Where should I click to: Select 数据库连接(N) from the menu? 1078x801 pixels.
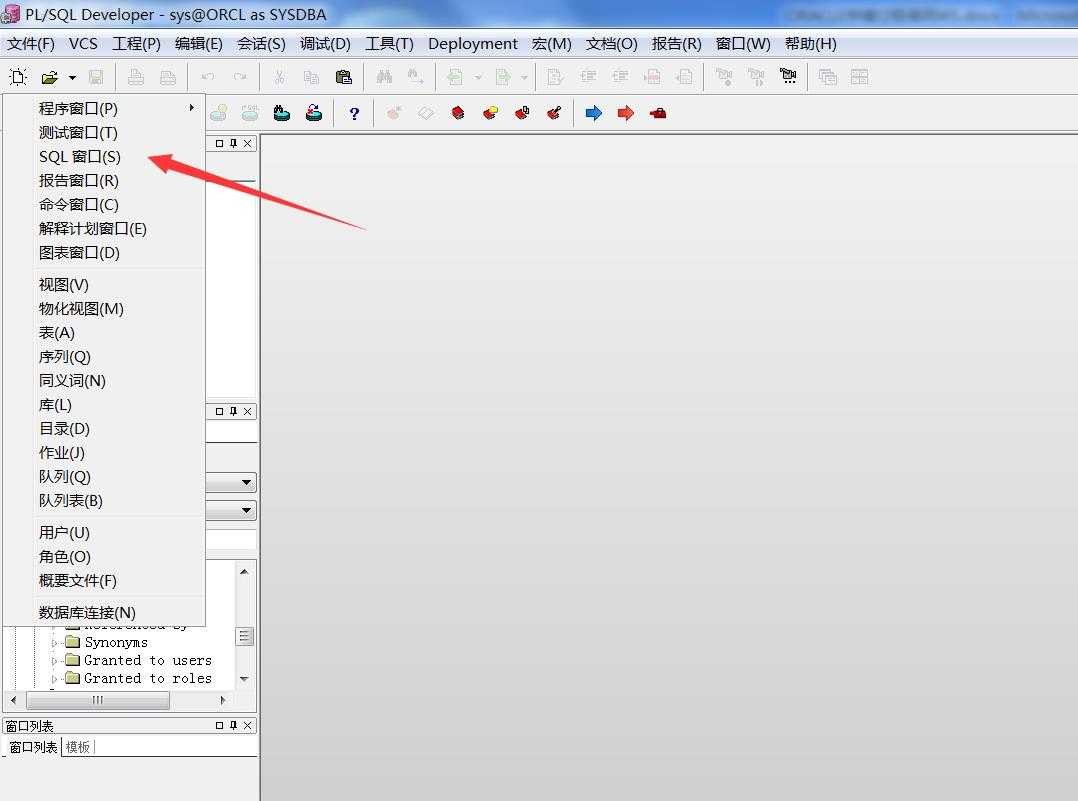point(104,613)
